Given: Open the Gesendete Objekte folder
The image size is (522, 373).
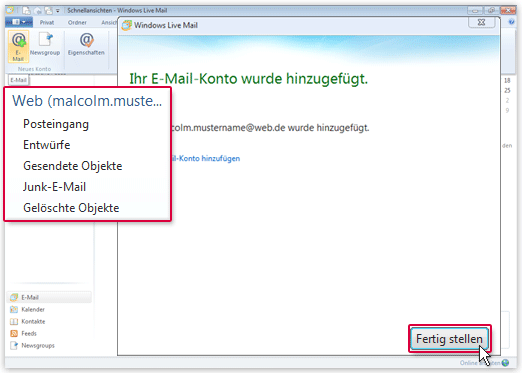Looking at the screenshot, I should (x=73, y=166).
